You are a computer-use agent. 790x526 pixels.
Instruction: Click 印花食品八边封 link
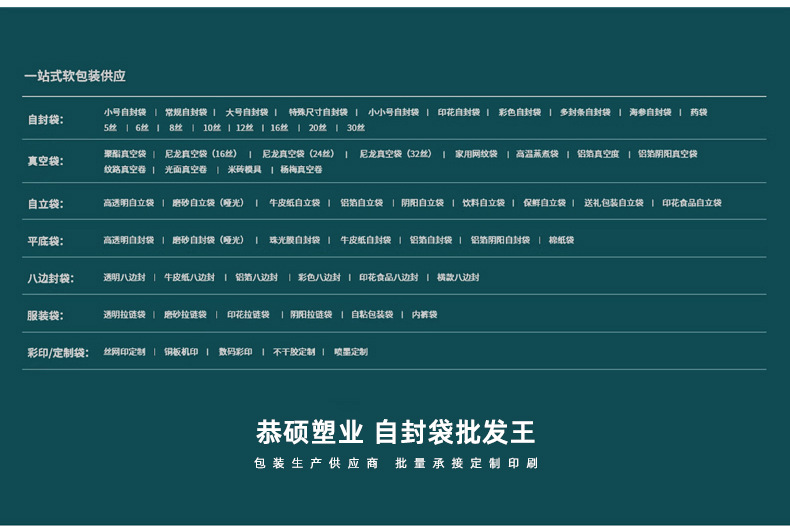[388, 277]
